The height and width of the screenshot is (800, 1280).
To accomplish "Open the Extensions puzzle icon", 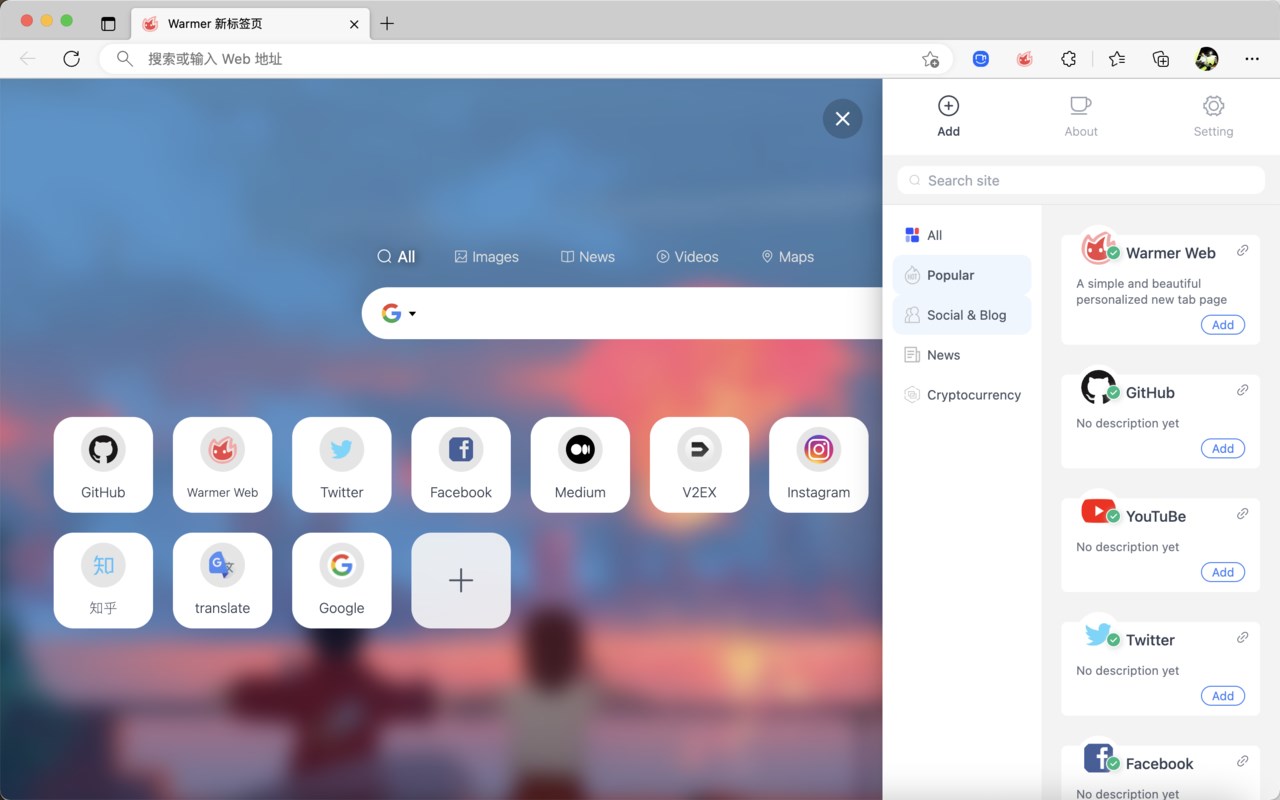I will pyautogui.click(x=1068, y=59).
